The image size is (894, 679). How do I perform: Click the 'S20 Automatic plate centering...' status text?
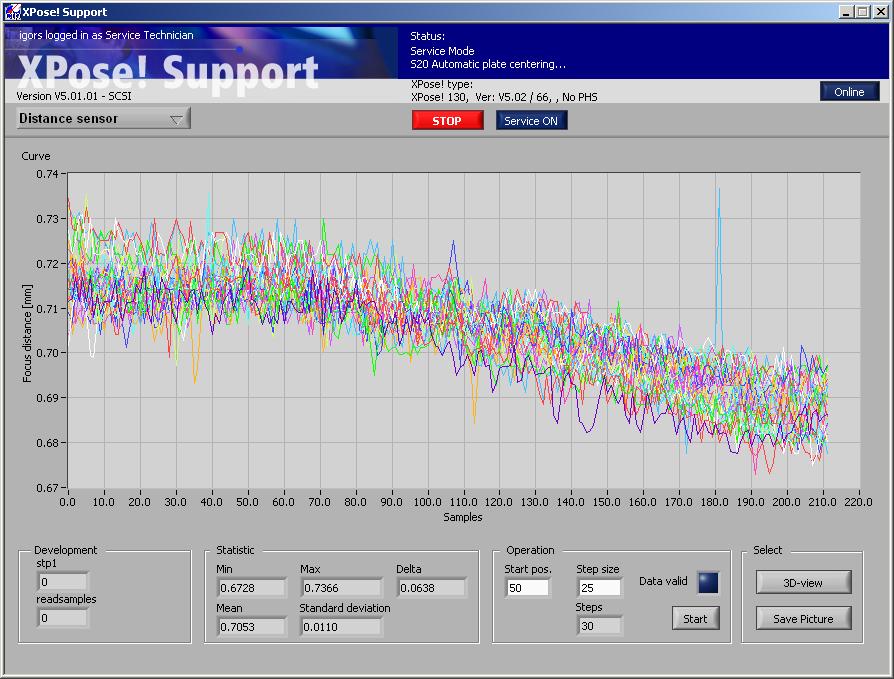click(x=488, y=64)
